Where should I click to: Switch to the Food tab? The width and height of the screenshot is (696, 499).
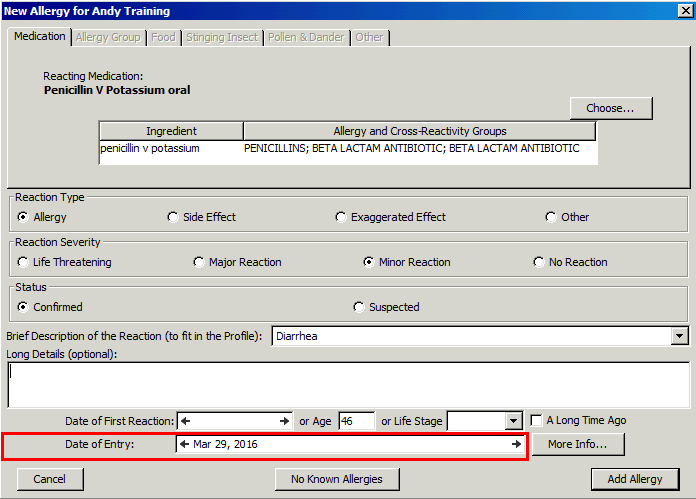161,37
